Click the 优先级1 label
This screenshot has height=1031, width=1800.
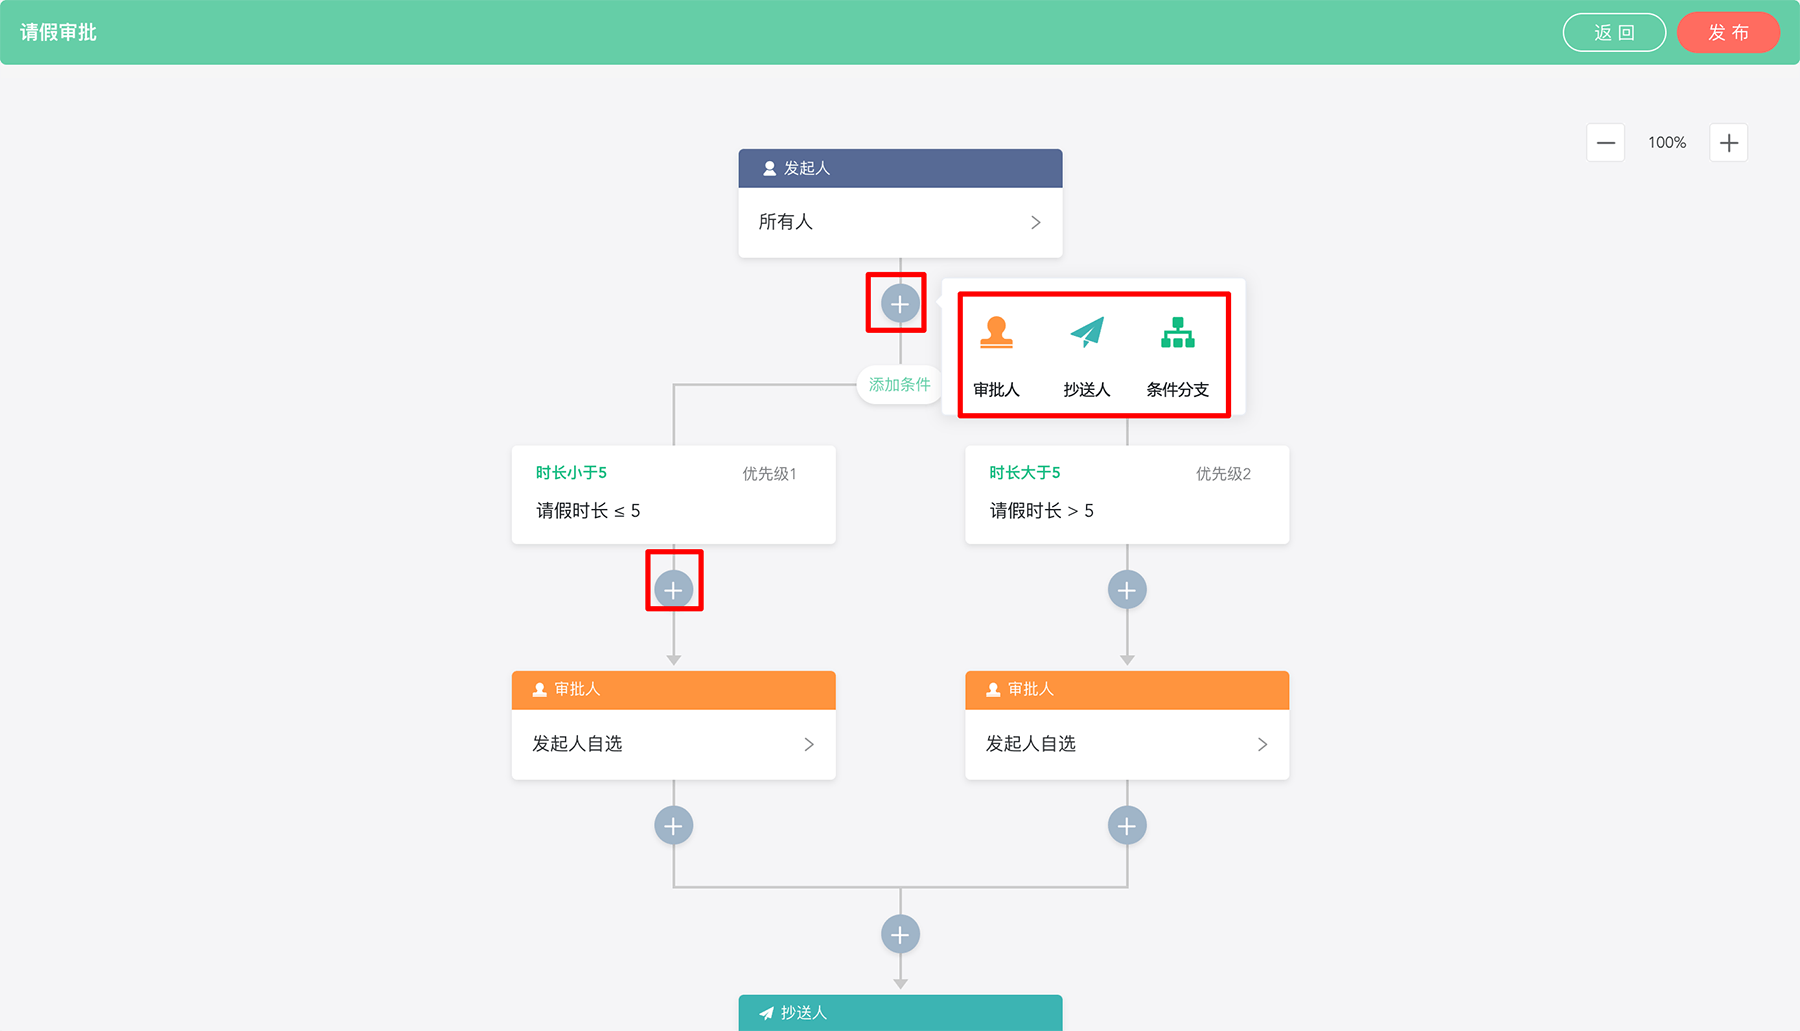pos(769,474)
